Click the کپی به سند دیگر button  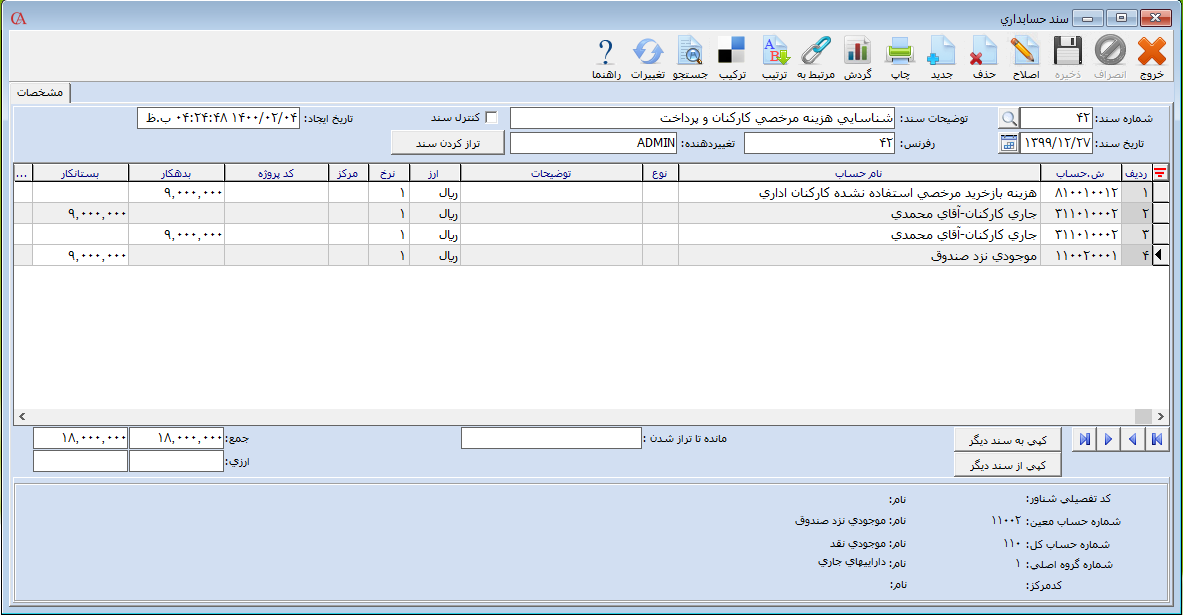click(x=1007, y=440)
